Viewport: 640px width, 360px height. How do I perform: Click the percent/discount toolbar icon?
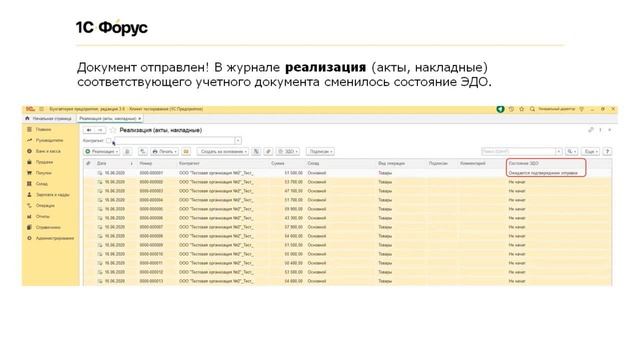[256, 151]
